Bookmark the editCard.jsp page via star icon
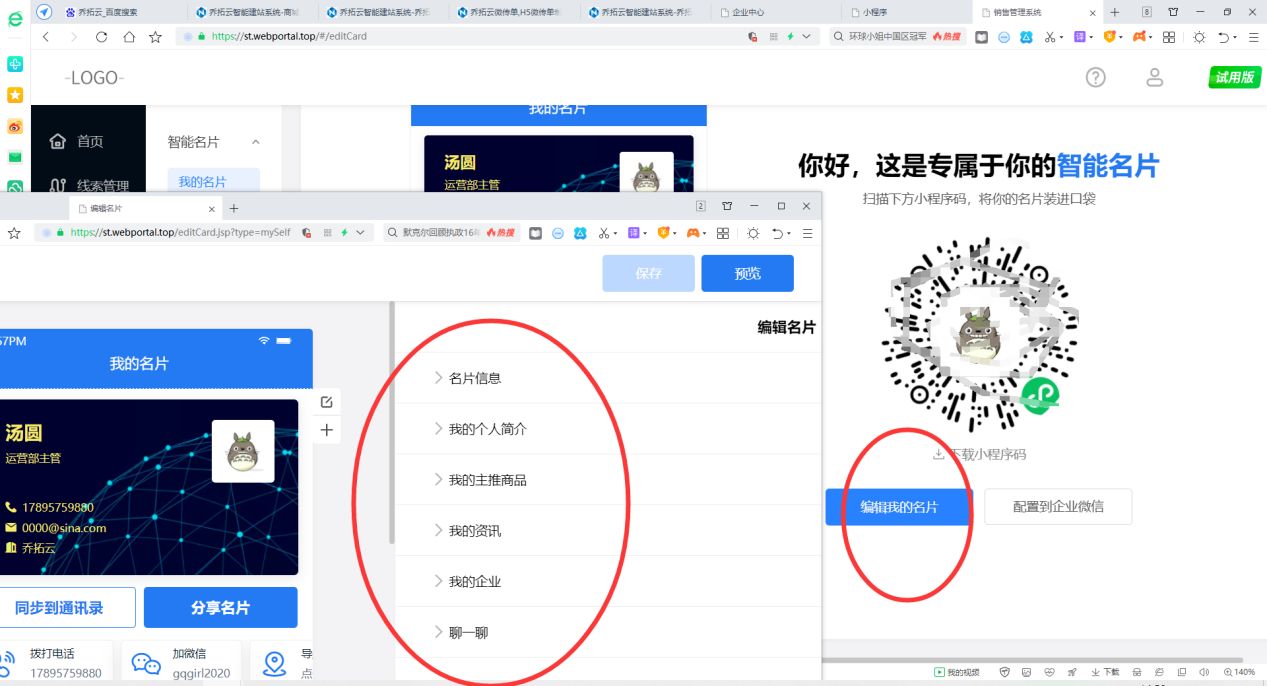Viewport: 1267px width, 686px height. click(14, 233)
